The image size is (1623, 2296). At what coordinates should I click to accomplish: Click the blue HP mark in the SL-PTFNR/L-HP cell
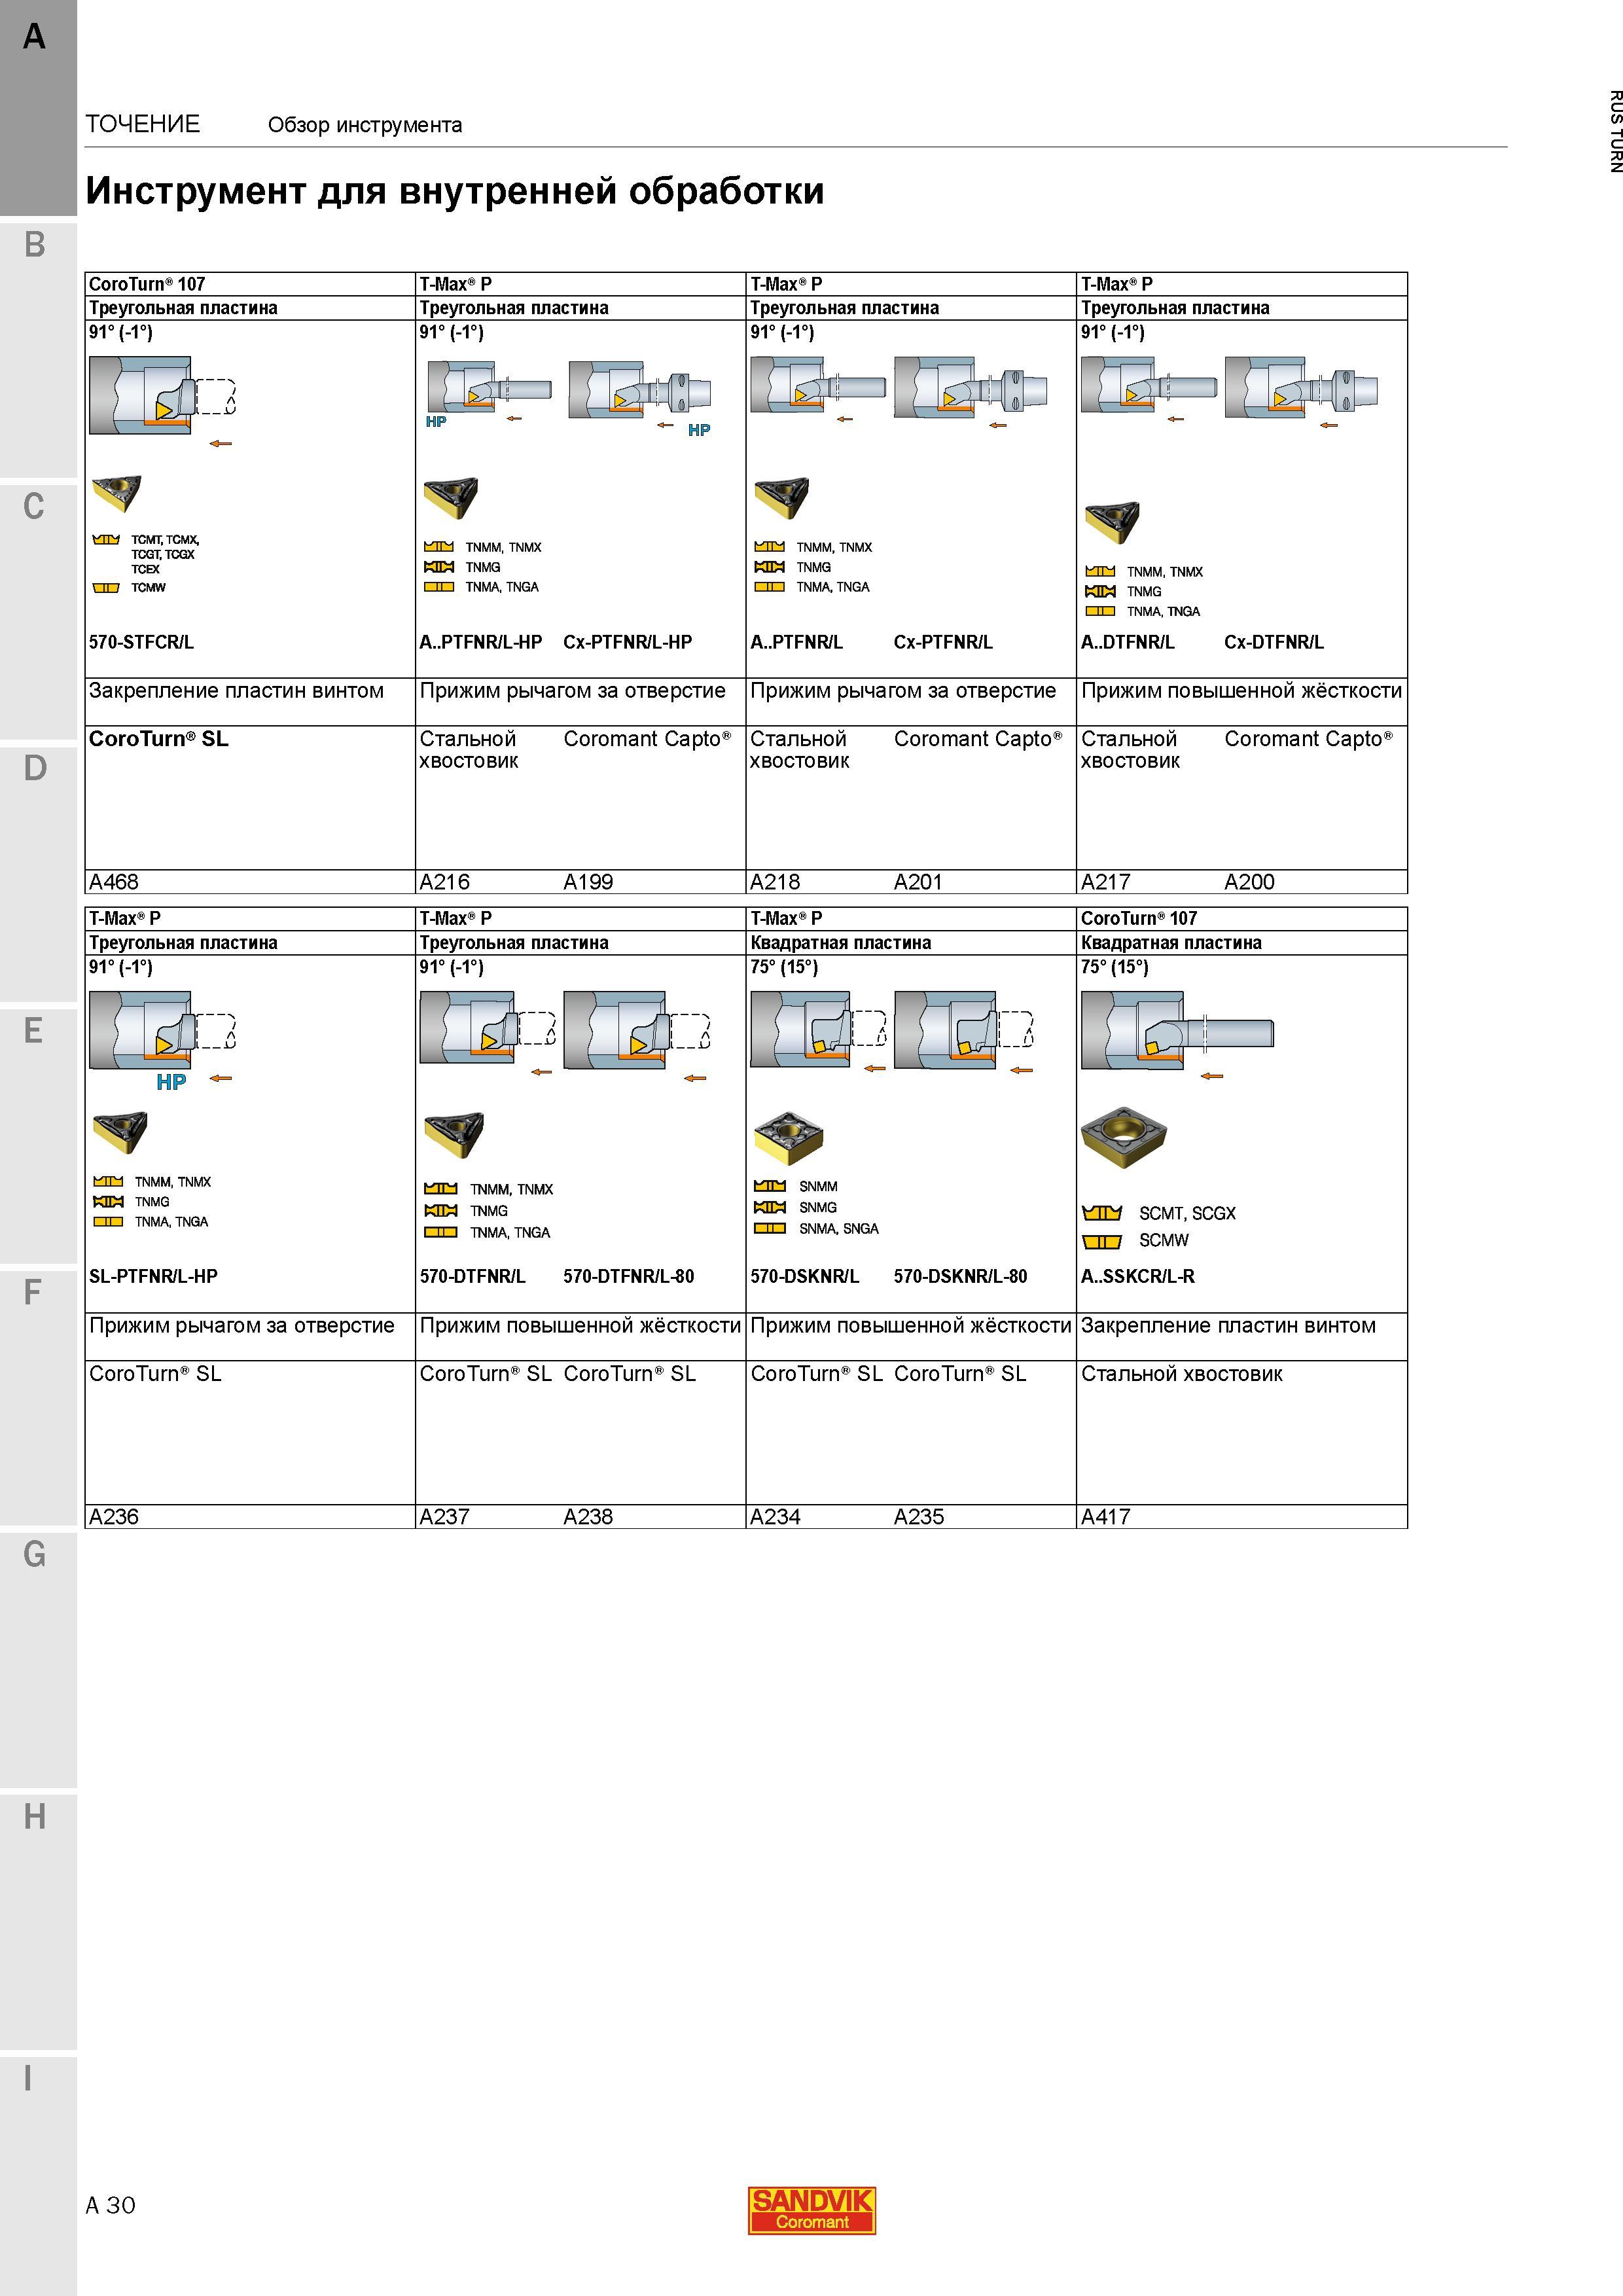pos(171,1082)
